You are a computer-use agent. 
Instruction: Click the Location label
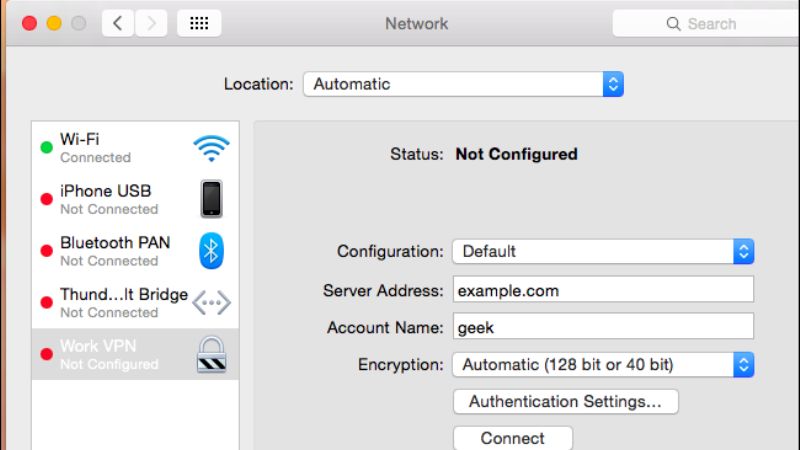coord(259,84)
